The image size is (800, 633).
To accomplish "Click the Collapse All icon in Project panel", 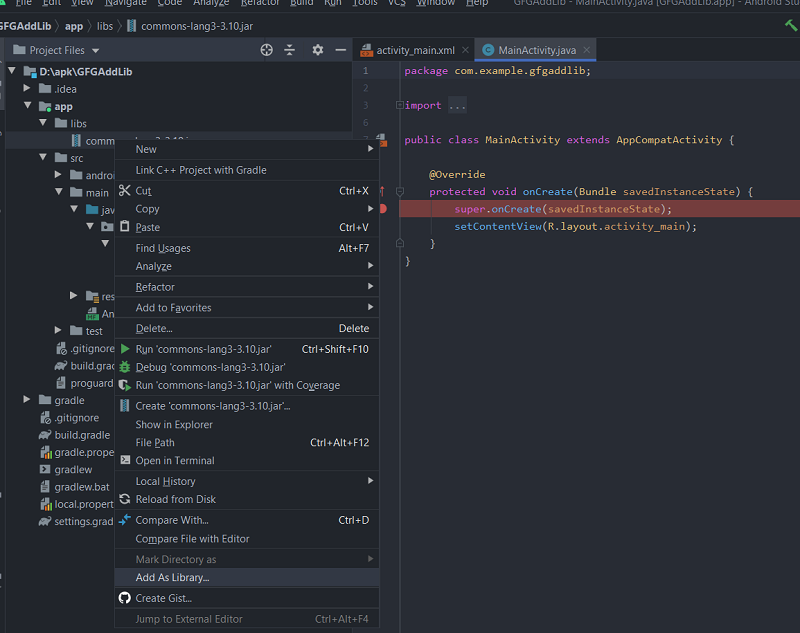I will pos(290,50).
